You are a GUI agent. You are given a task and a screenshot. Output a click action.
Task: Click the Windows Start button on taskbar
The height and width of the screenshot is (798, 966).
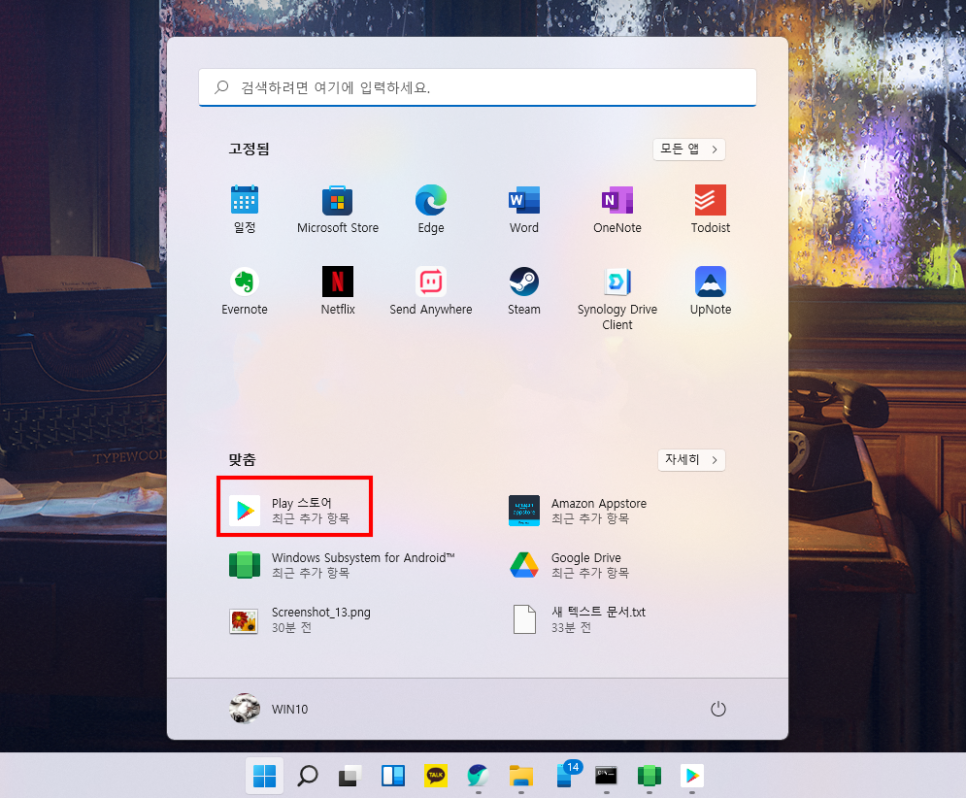(x=264, y=775)
